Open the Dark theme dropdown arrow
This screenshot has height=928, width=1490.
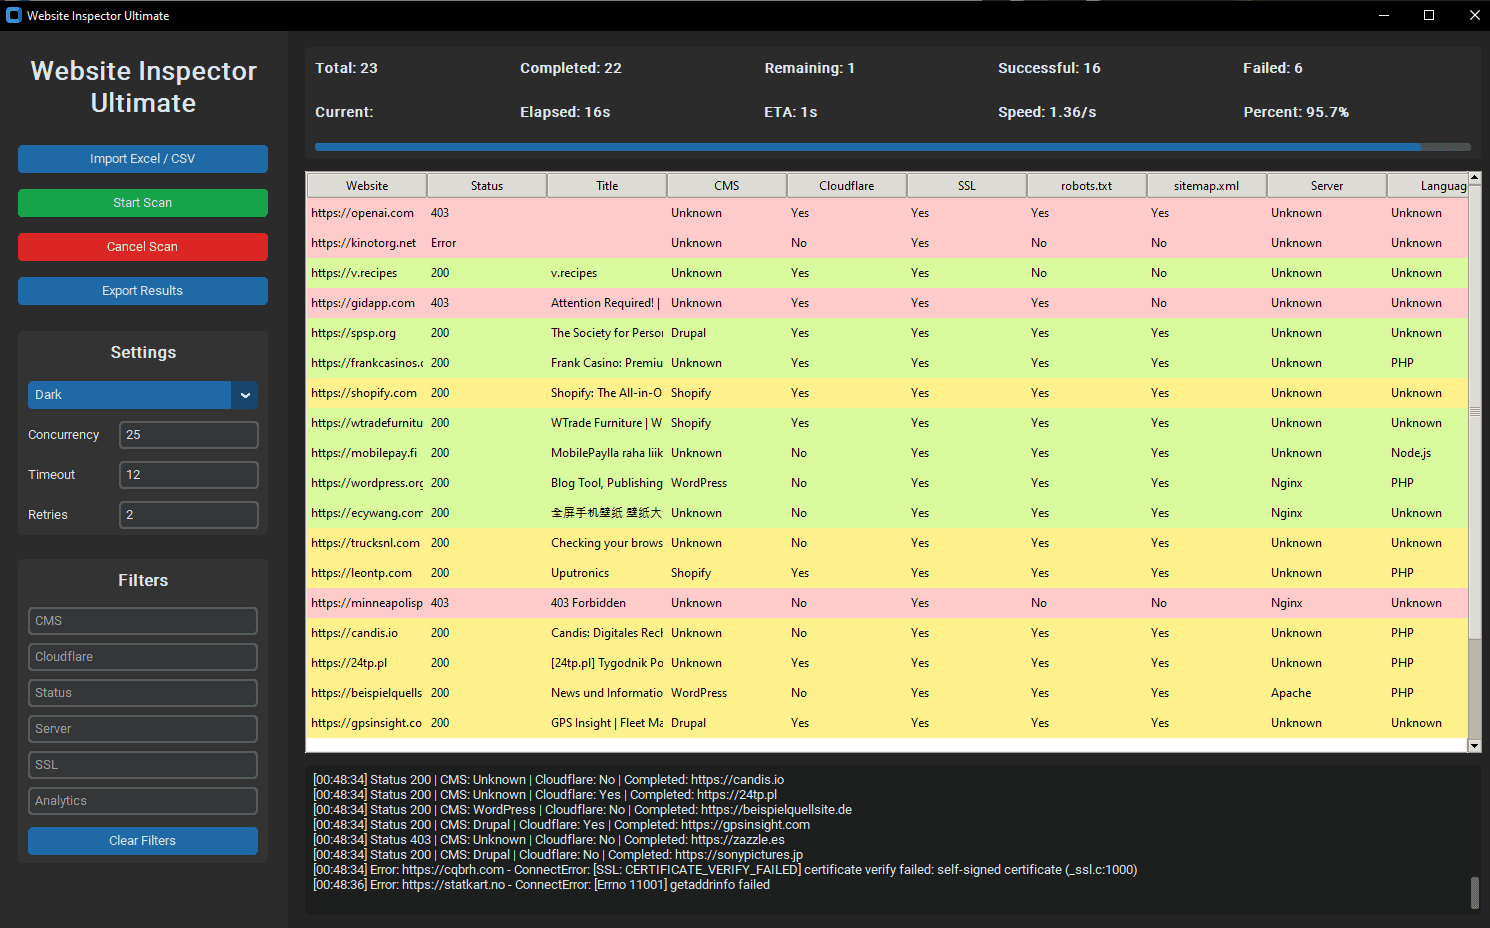coord(245,395)
